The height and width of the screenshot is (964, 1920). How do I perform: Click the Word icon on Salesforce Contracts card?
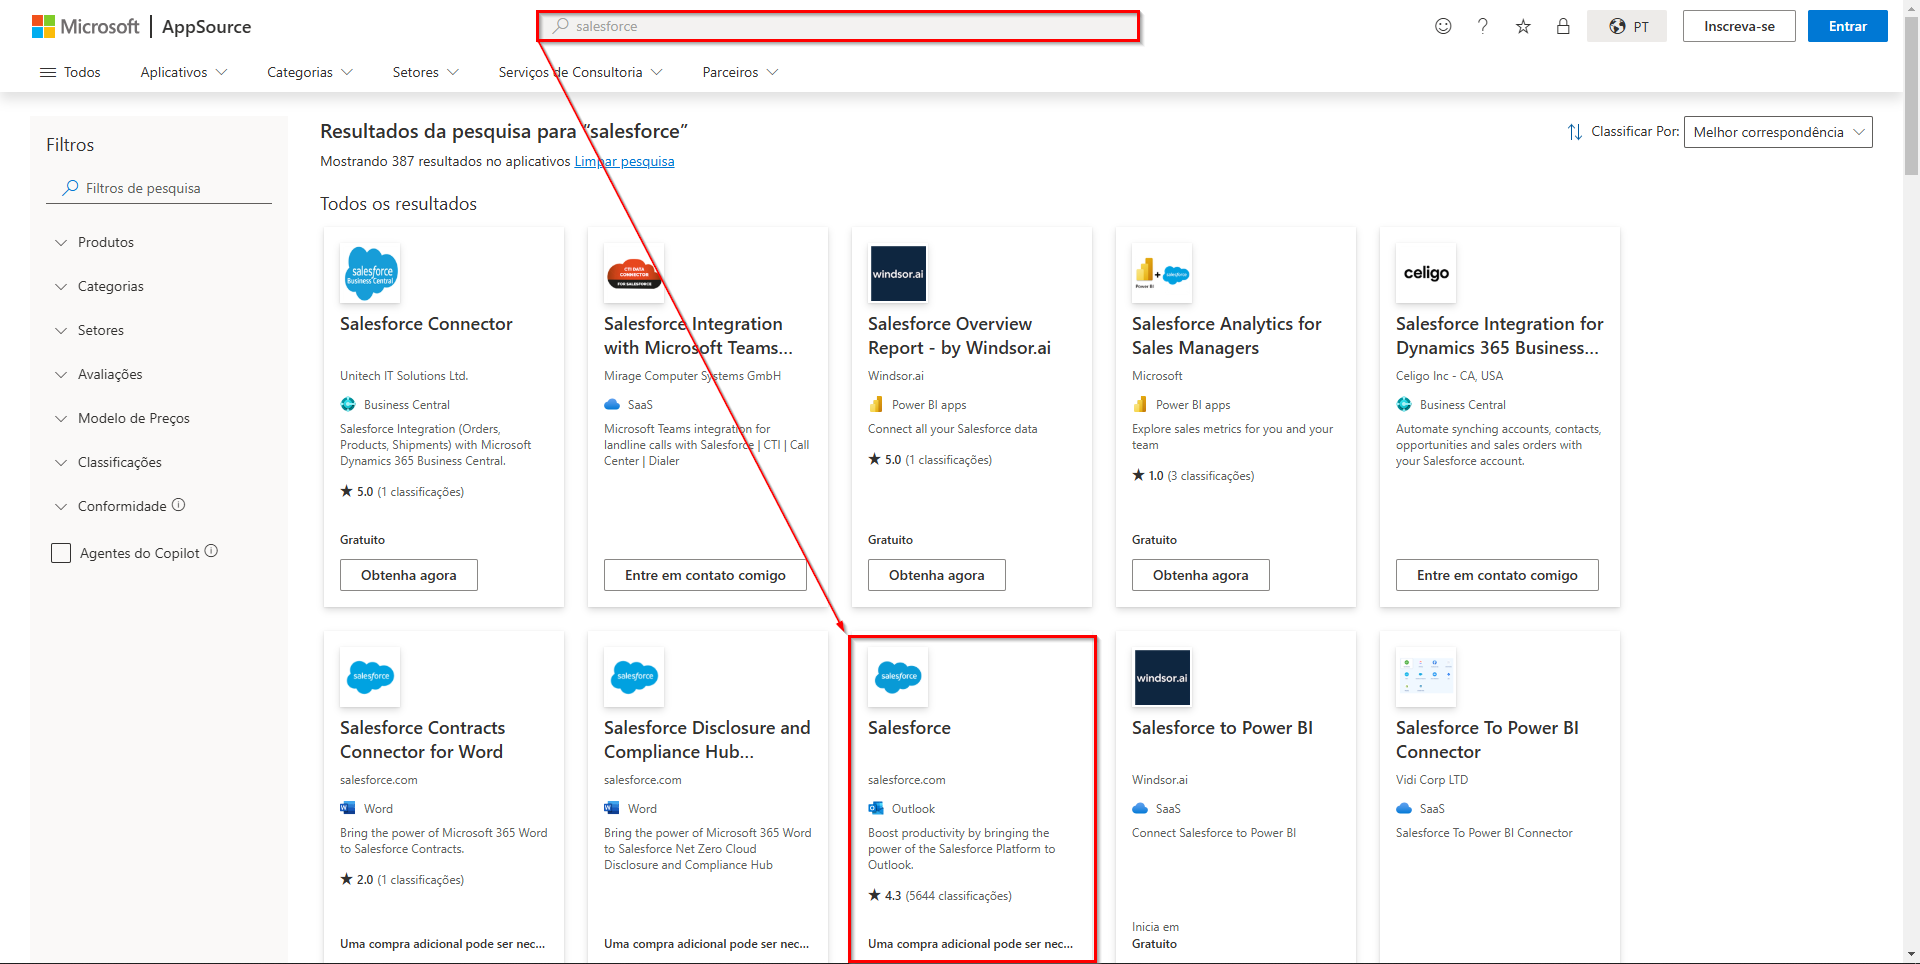click(348, 808)
